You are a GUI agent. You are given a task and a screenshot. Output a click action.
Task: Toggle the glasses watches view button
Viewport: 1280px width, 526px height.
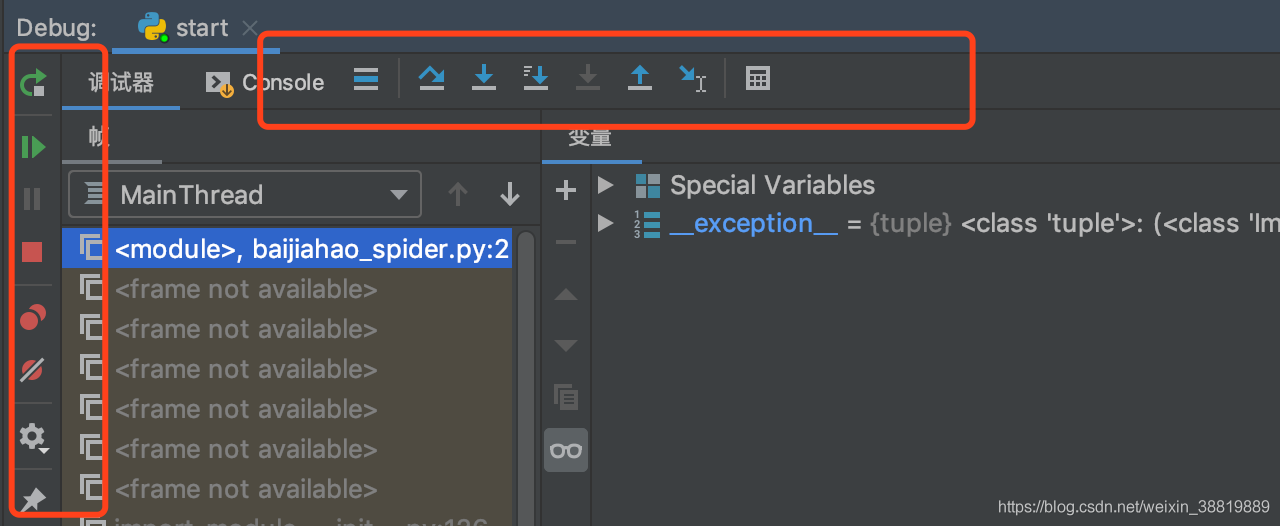(x=566, y=450)
